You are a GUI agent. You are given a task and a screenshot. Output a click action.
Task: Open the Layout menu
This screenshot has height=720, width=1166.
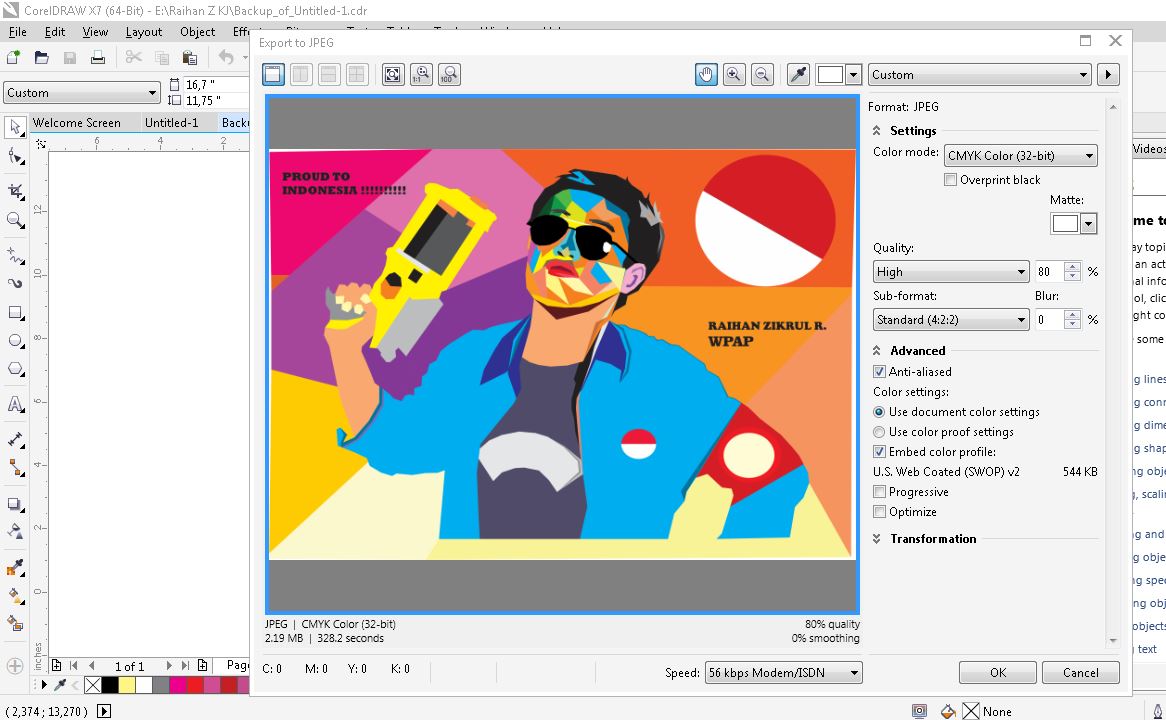[143, 31]
